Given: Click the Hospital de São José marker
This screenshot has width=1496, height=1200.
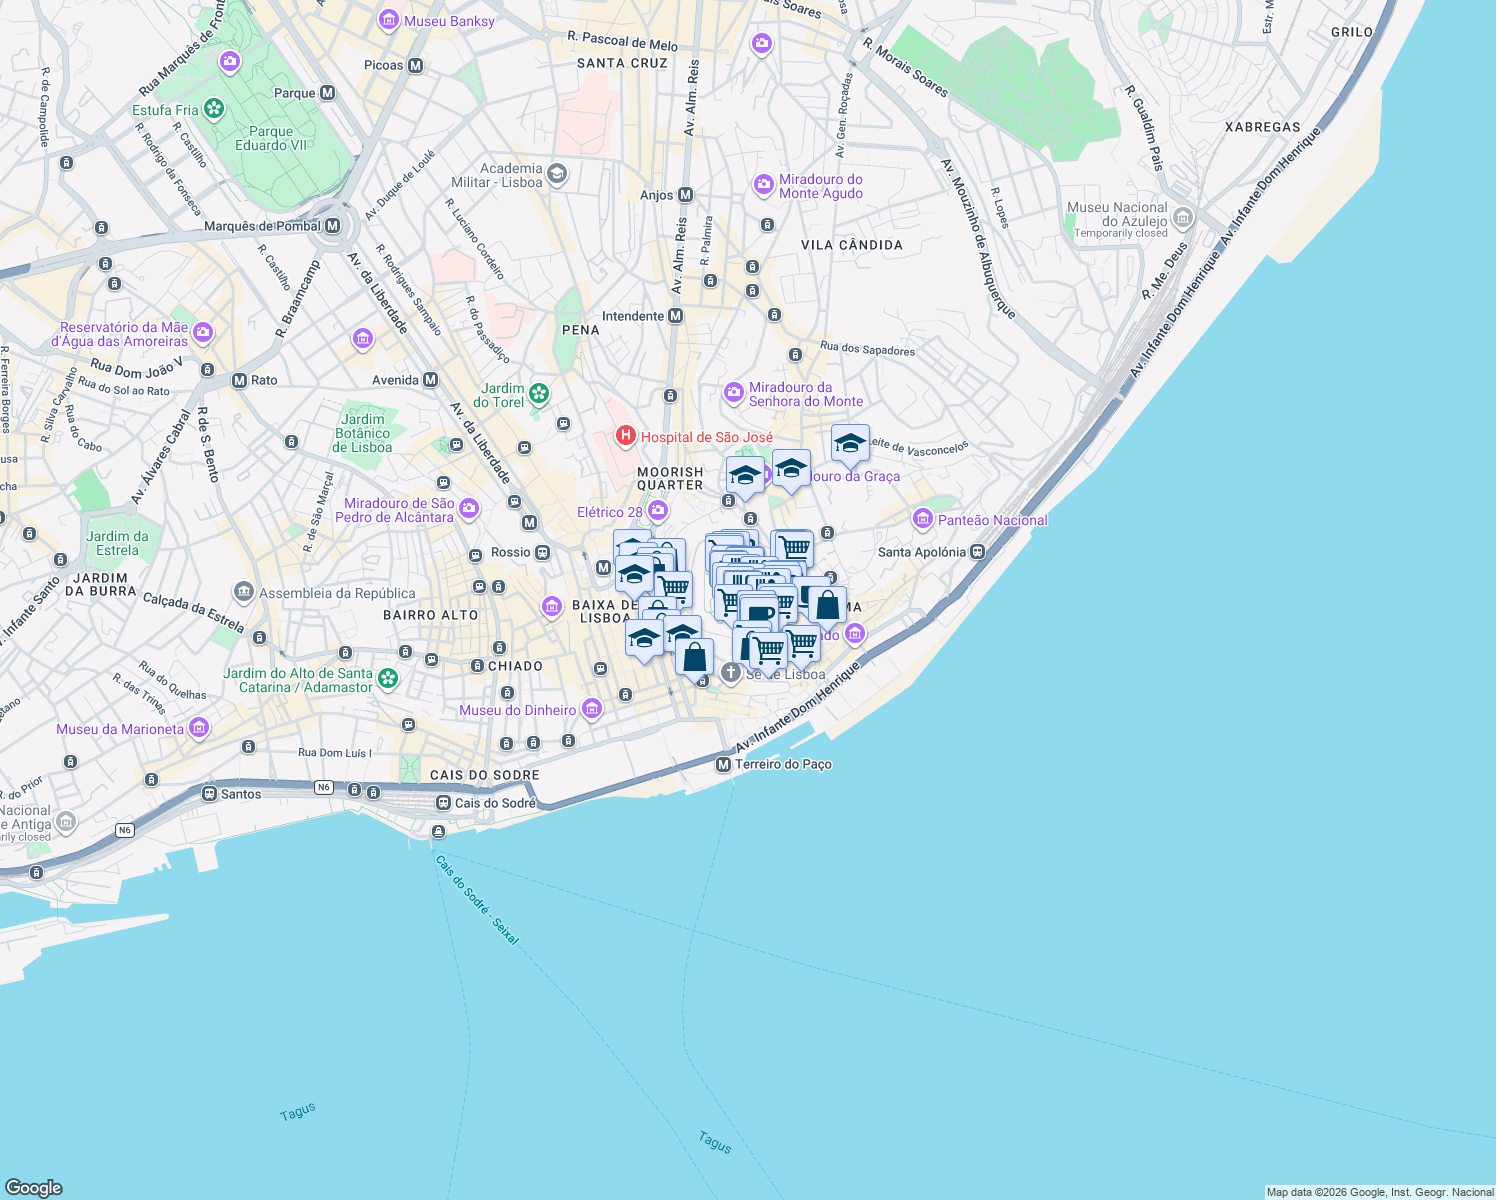Looking at the screenshot, I should [625, 437].
